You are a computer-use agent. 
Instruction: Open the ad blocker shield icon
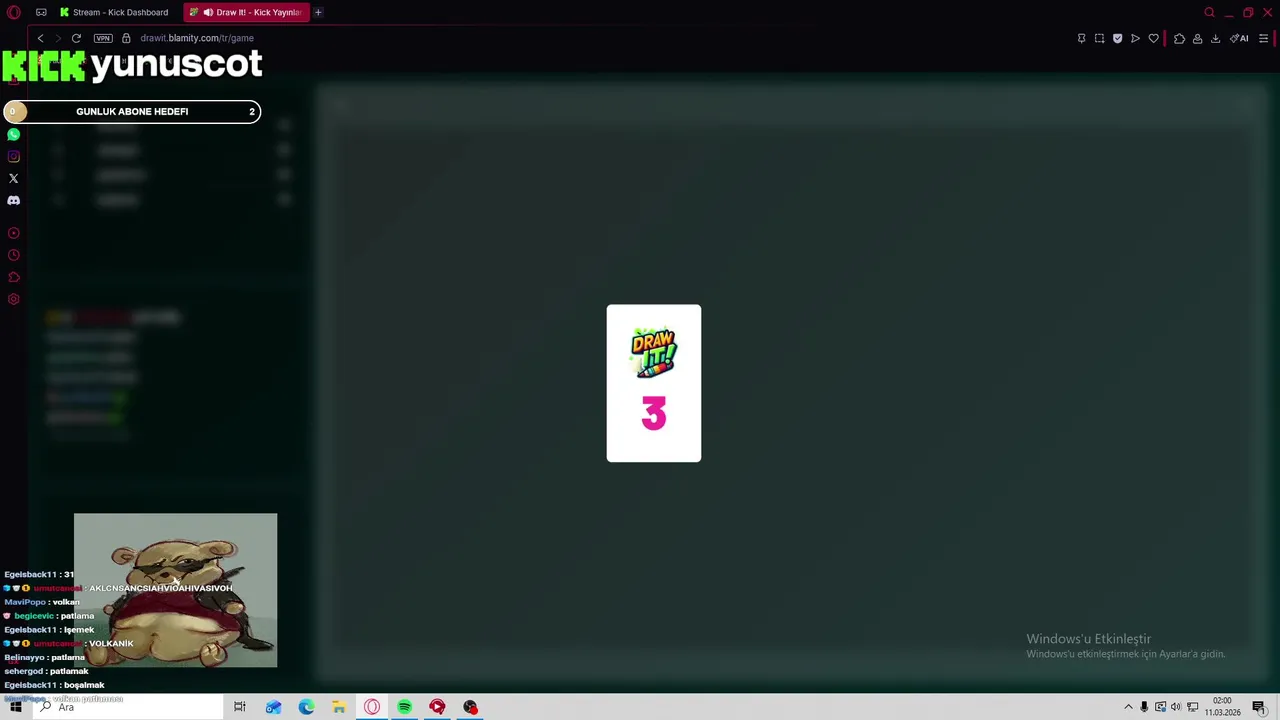1117,38
